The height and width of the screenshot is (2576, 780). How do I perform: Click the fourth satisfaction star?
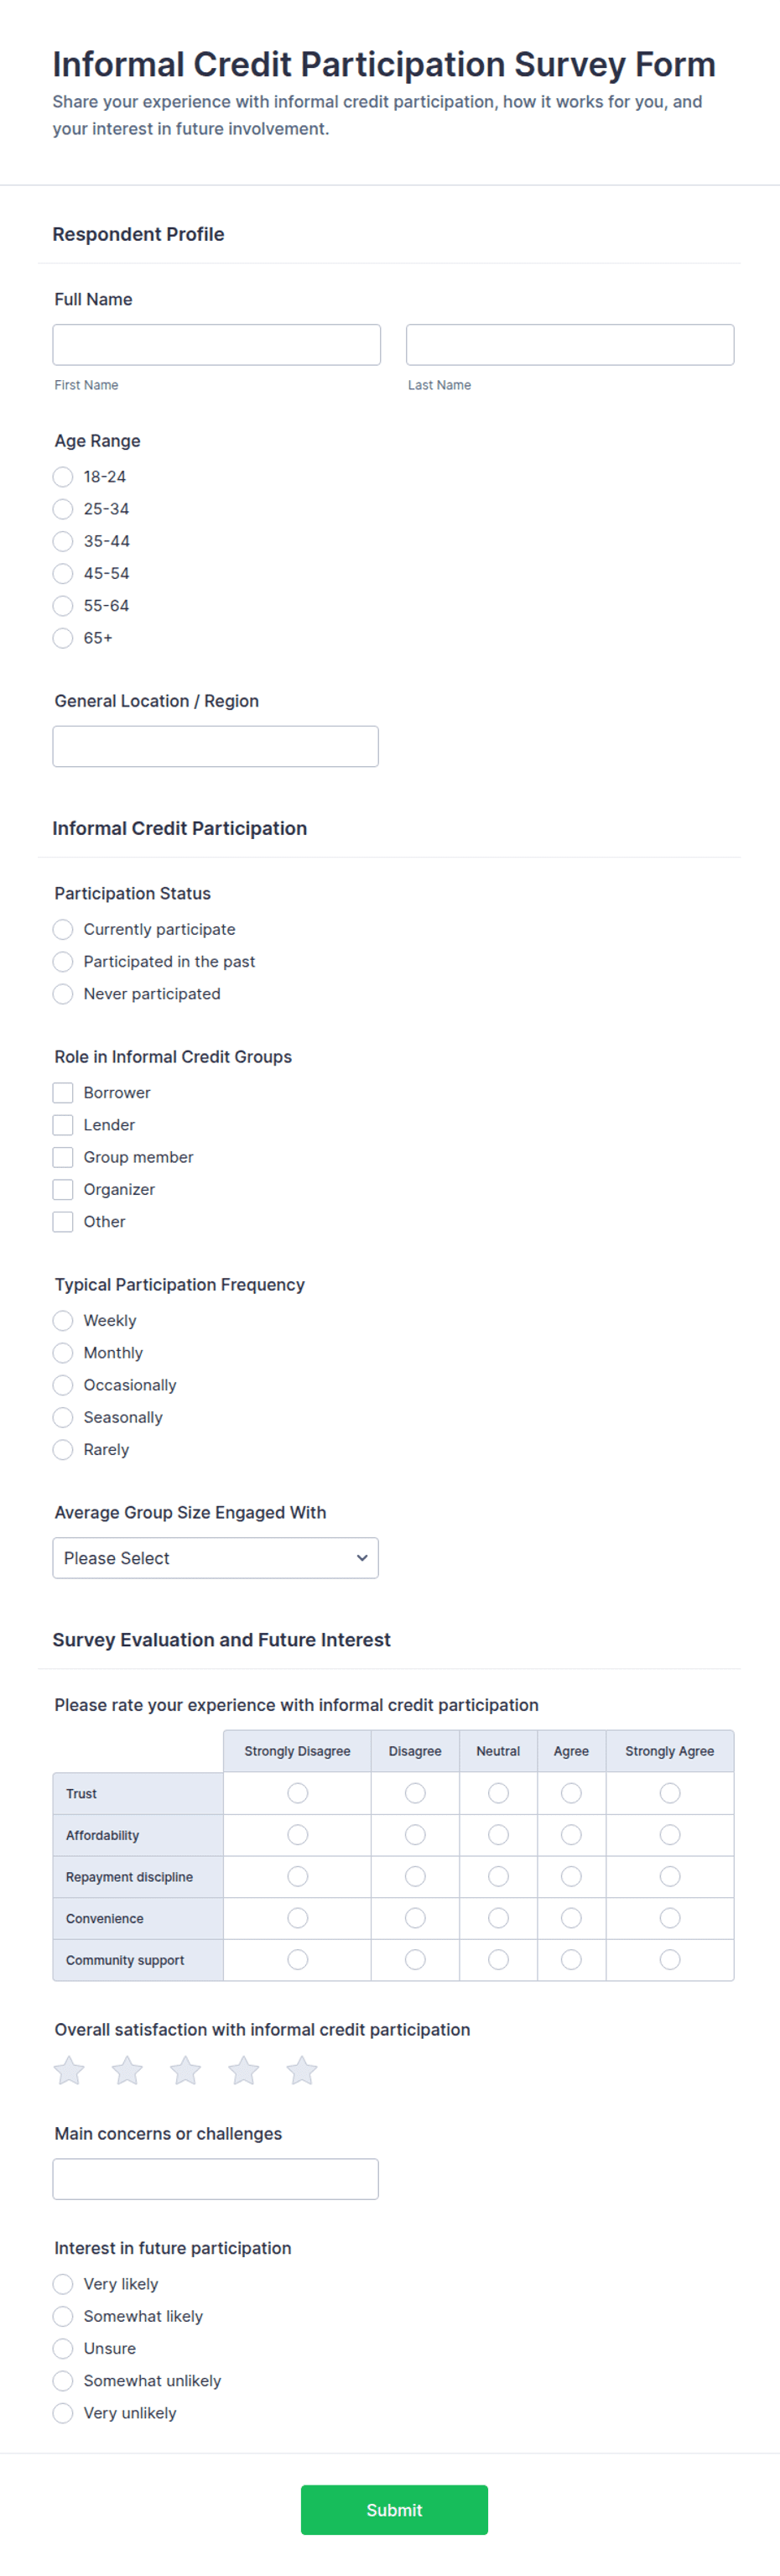[x=244, y=2070]
